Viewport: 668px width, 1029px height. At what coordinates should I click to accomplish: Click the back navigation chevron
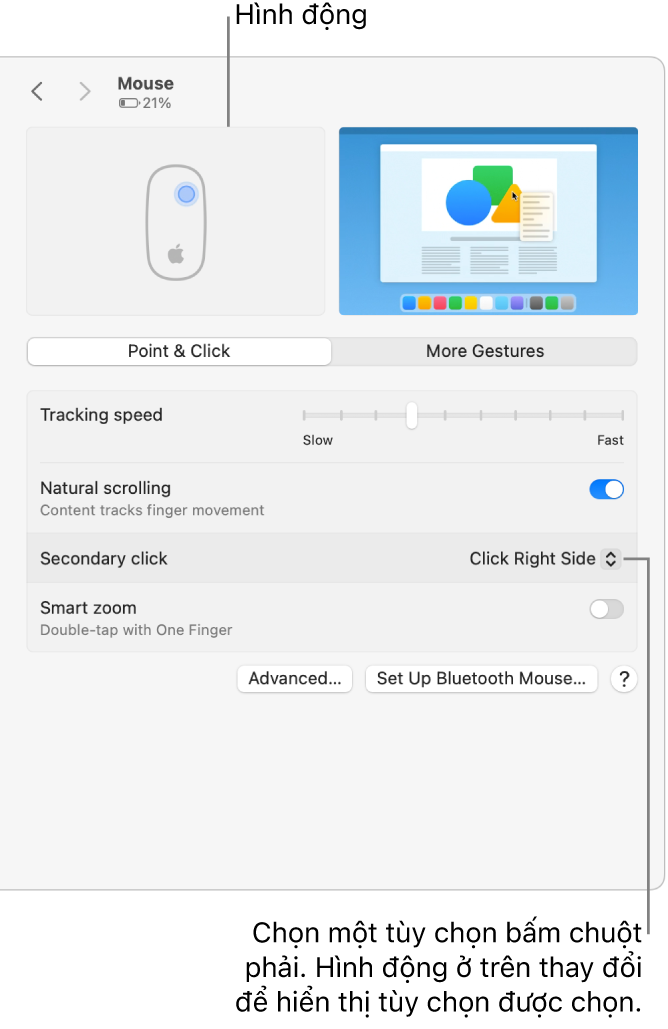[37, 92]
